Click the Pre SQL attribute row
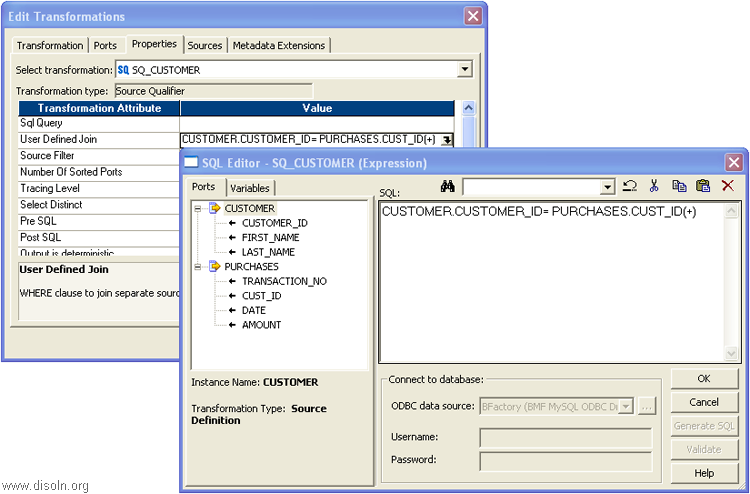The image size is (750, 494). (99, 221)
